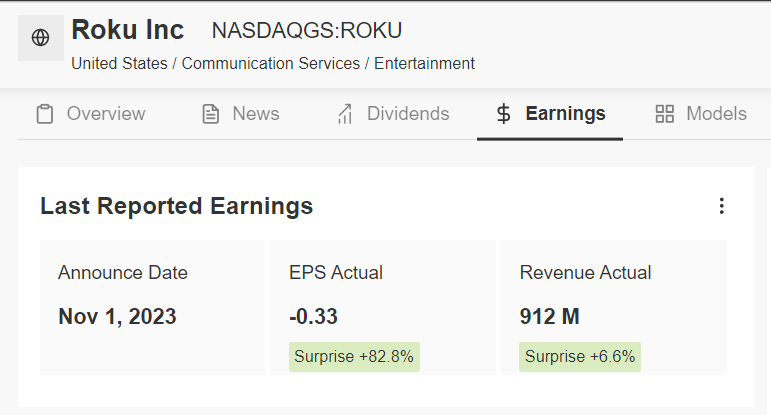Click the Overview clipboard icon

pos(45,114)
